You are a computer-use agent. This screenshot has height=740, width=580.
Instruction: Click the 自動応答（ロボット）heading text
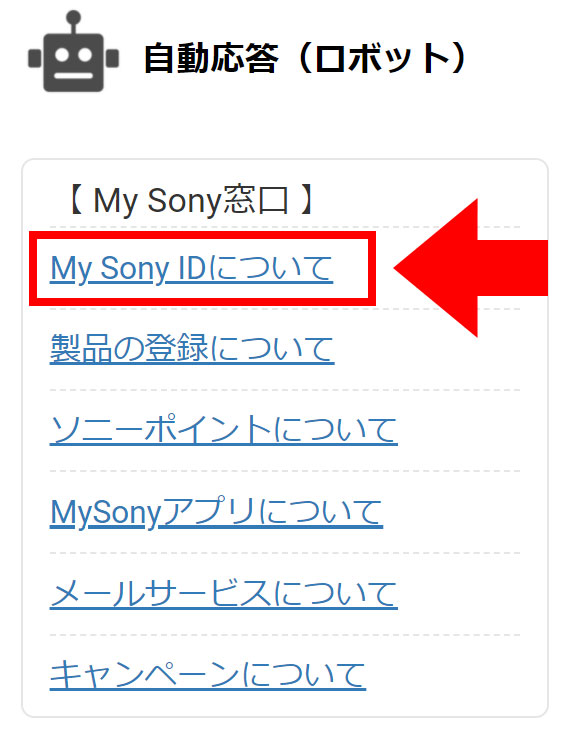[305, 59]
